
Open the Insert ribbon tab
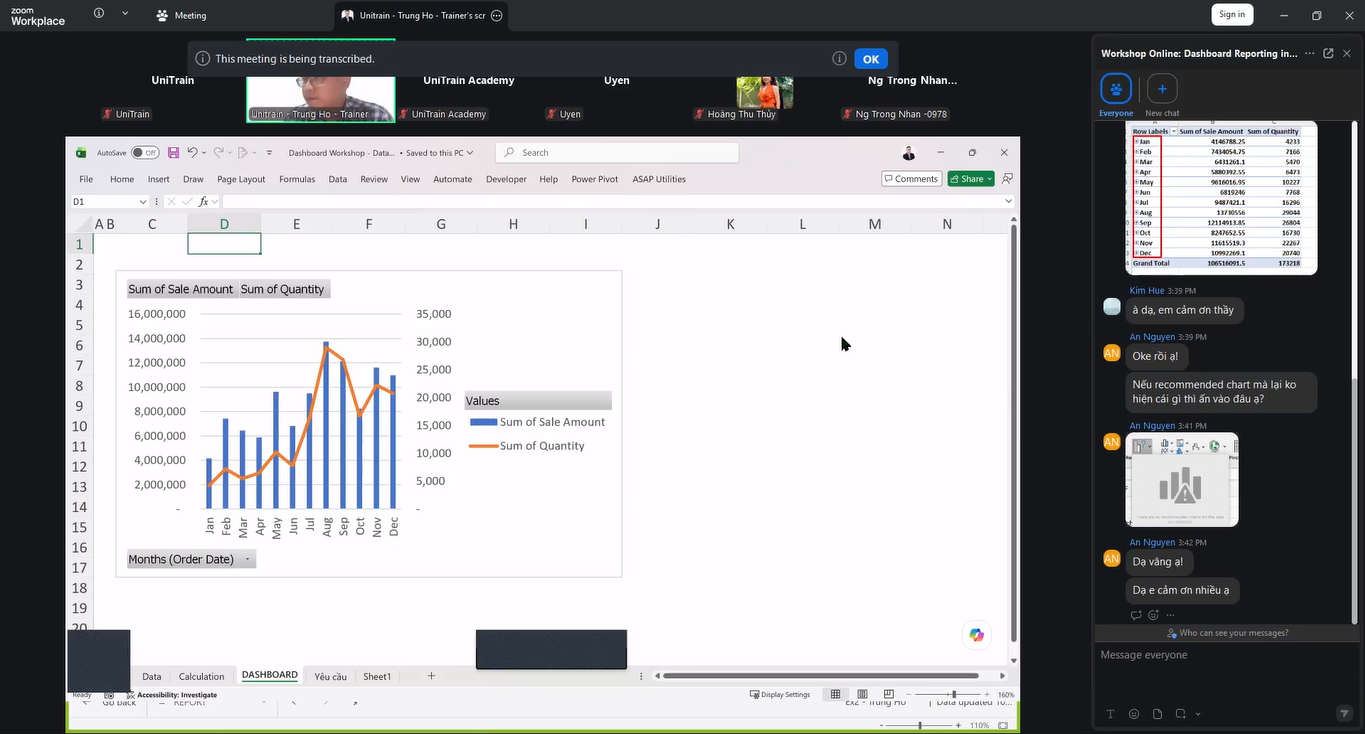(x=159, y=179)
